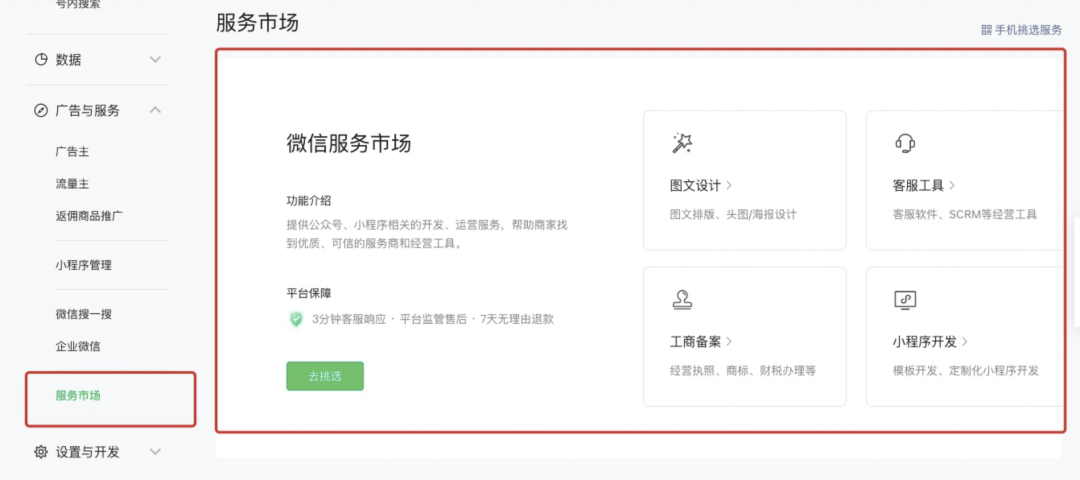Click the 设置与开发 sidebar label
This screenshot has width=1080, height=480.
point(87,452)
